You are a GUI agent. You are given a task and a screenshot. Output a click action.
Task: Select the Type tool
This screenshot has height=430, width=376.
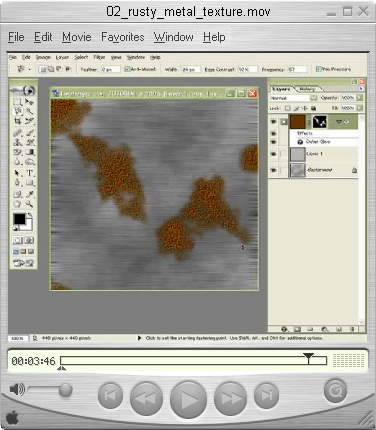tap(29, 173)
